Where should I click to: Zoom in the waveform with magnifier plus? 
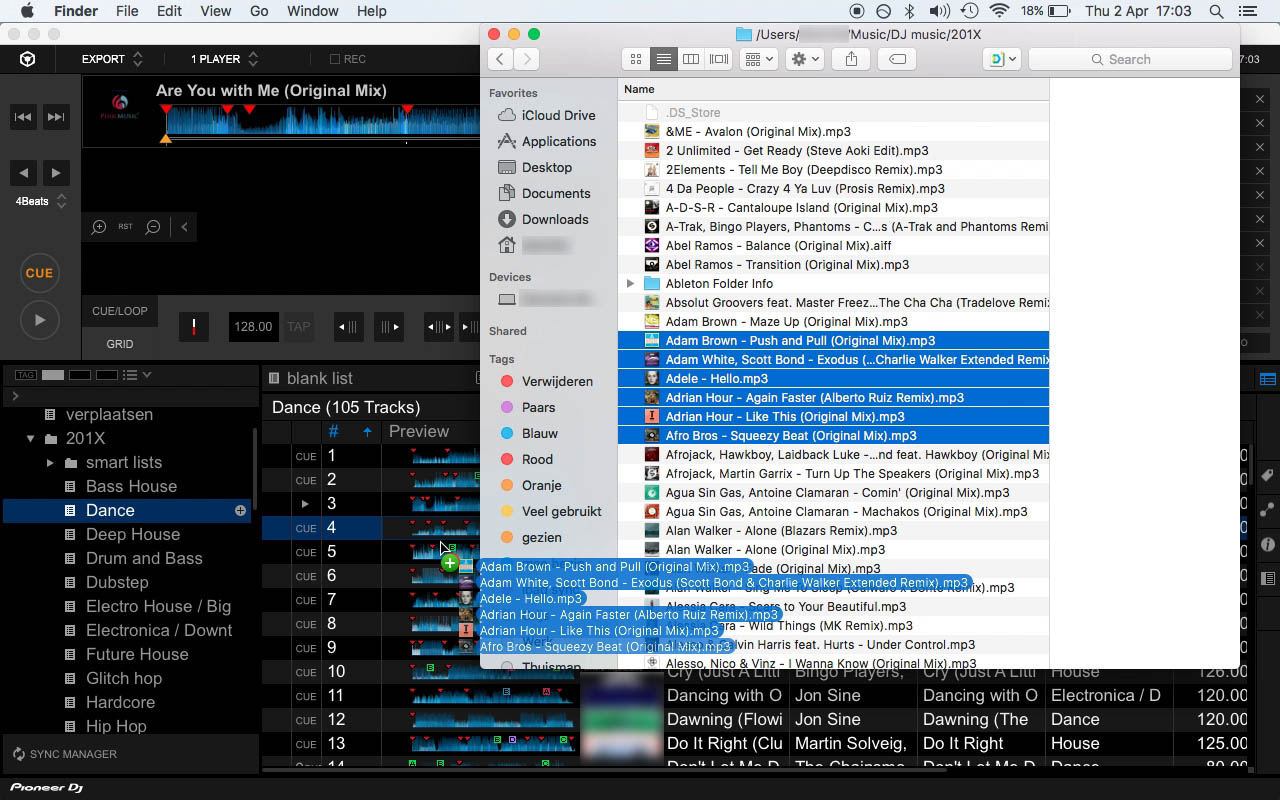(x=99, y=227)
